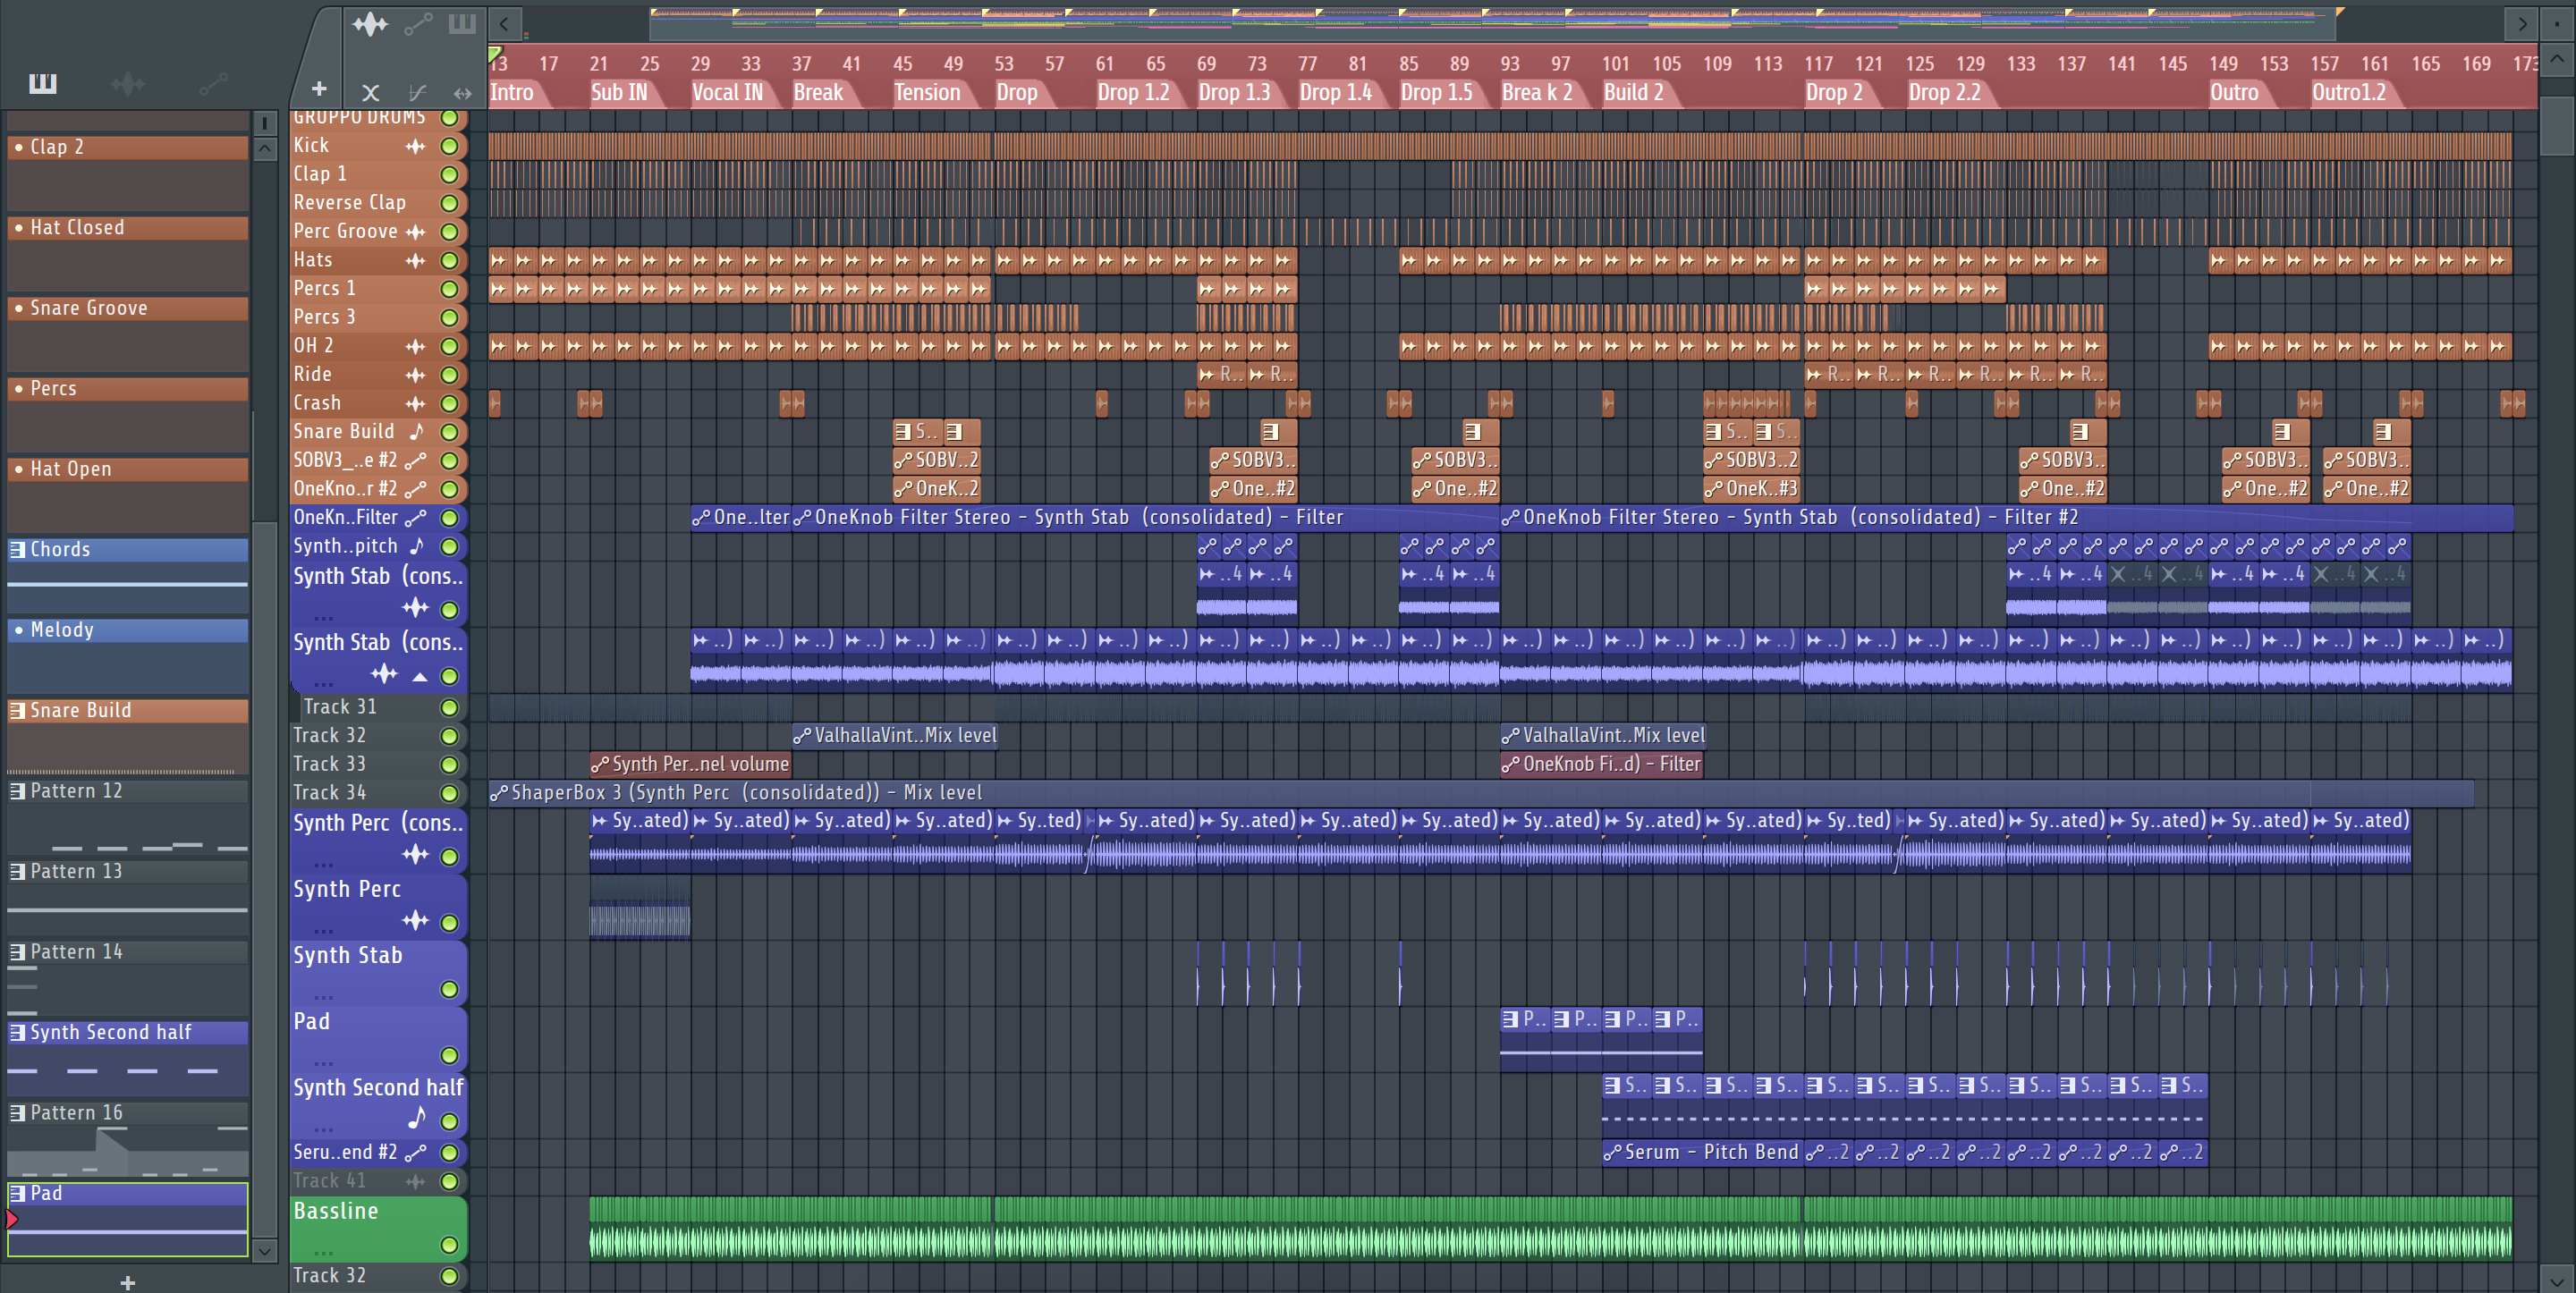Viewport: 2576px width, 1293px height.
Task: Show pattern clips in the picker panel
Action: tap(42, 84)
